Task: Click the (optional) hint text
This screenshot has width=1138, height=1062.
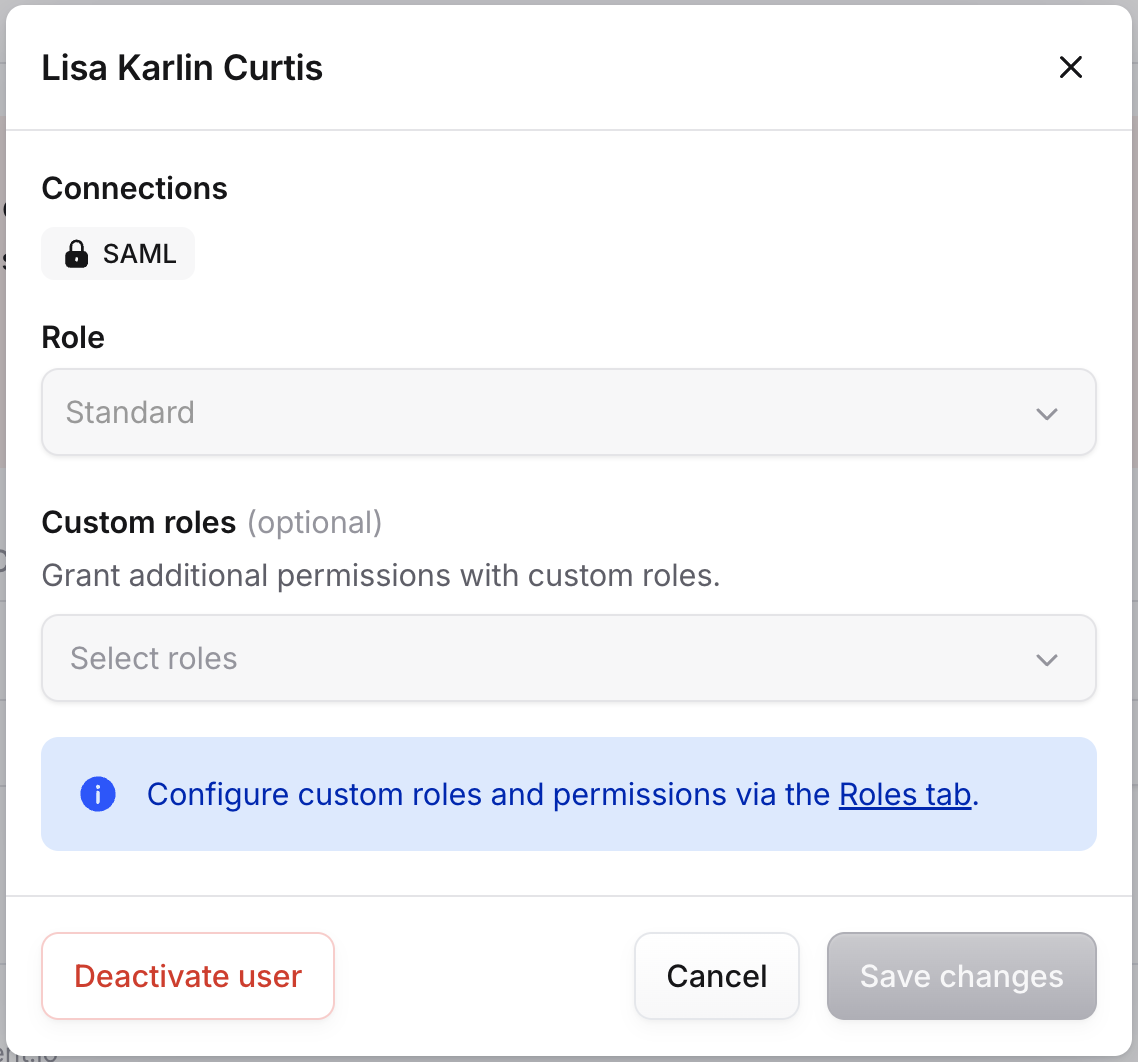Action: point(314,522)
